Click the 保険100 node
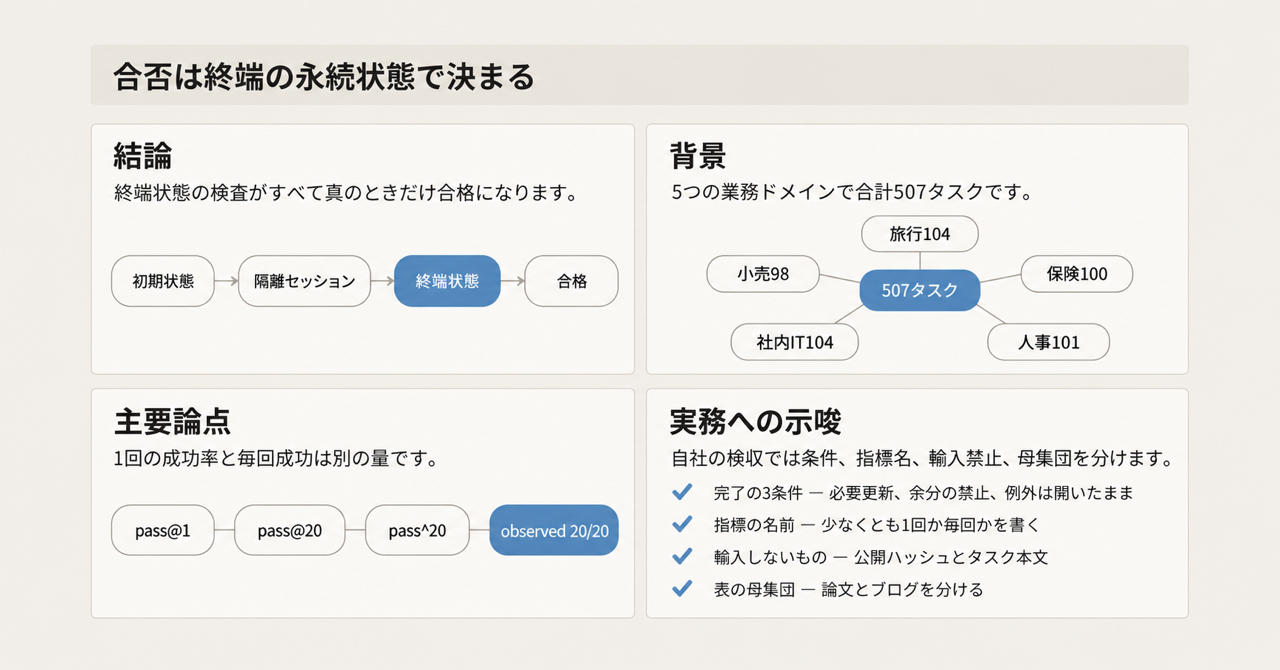 [x=1077, y=274]
